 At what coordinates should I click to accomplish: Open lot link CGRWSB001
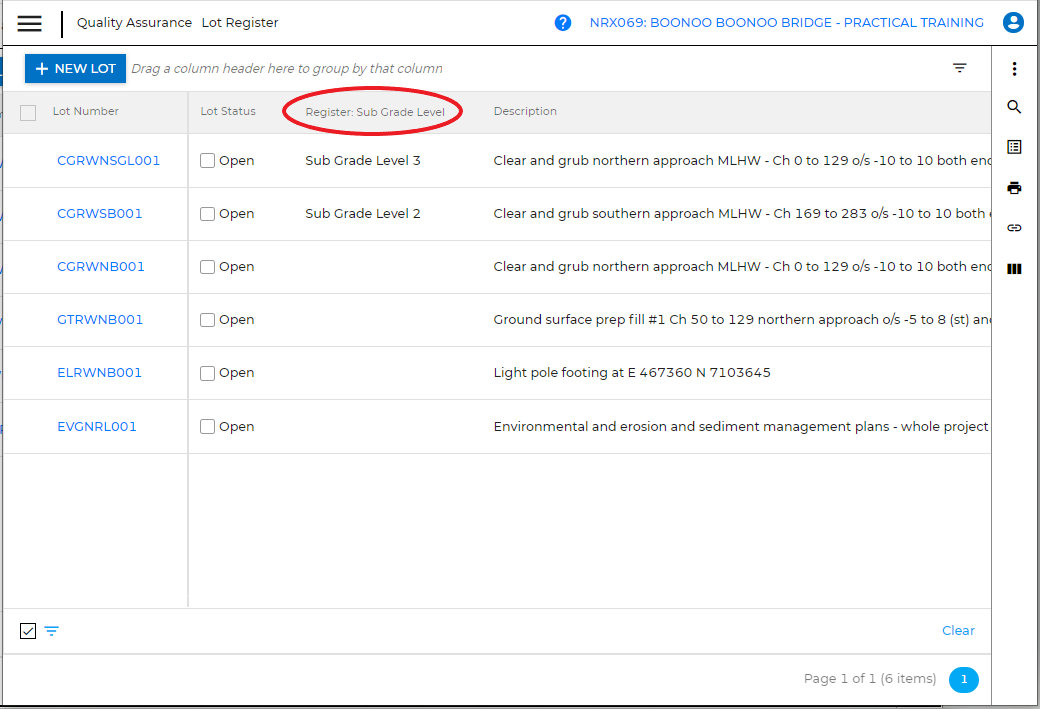(x=100, y=214)
